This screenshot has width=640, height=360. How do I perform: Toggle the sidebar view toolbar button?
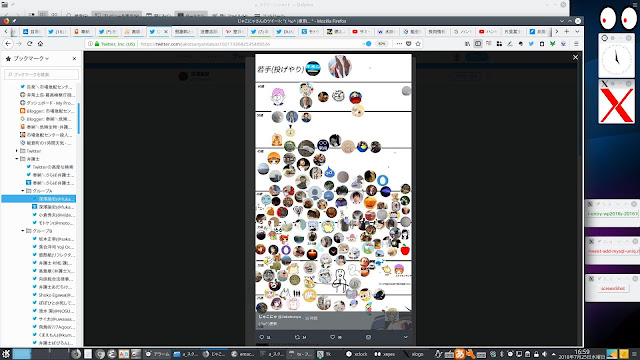coord(478,44)
